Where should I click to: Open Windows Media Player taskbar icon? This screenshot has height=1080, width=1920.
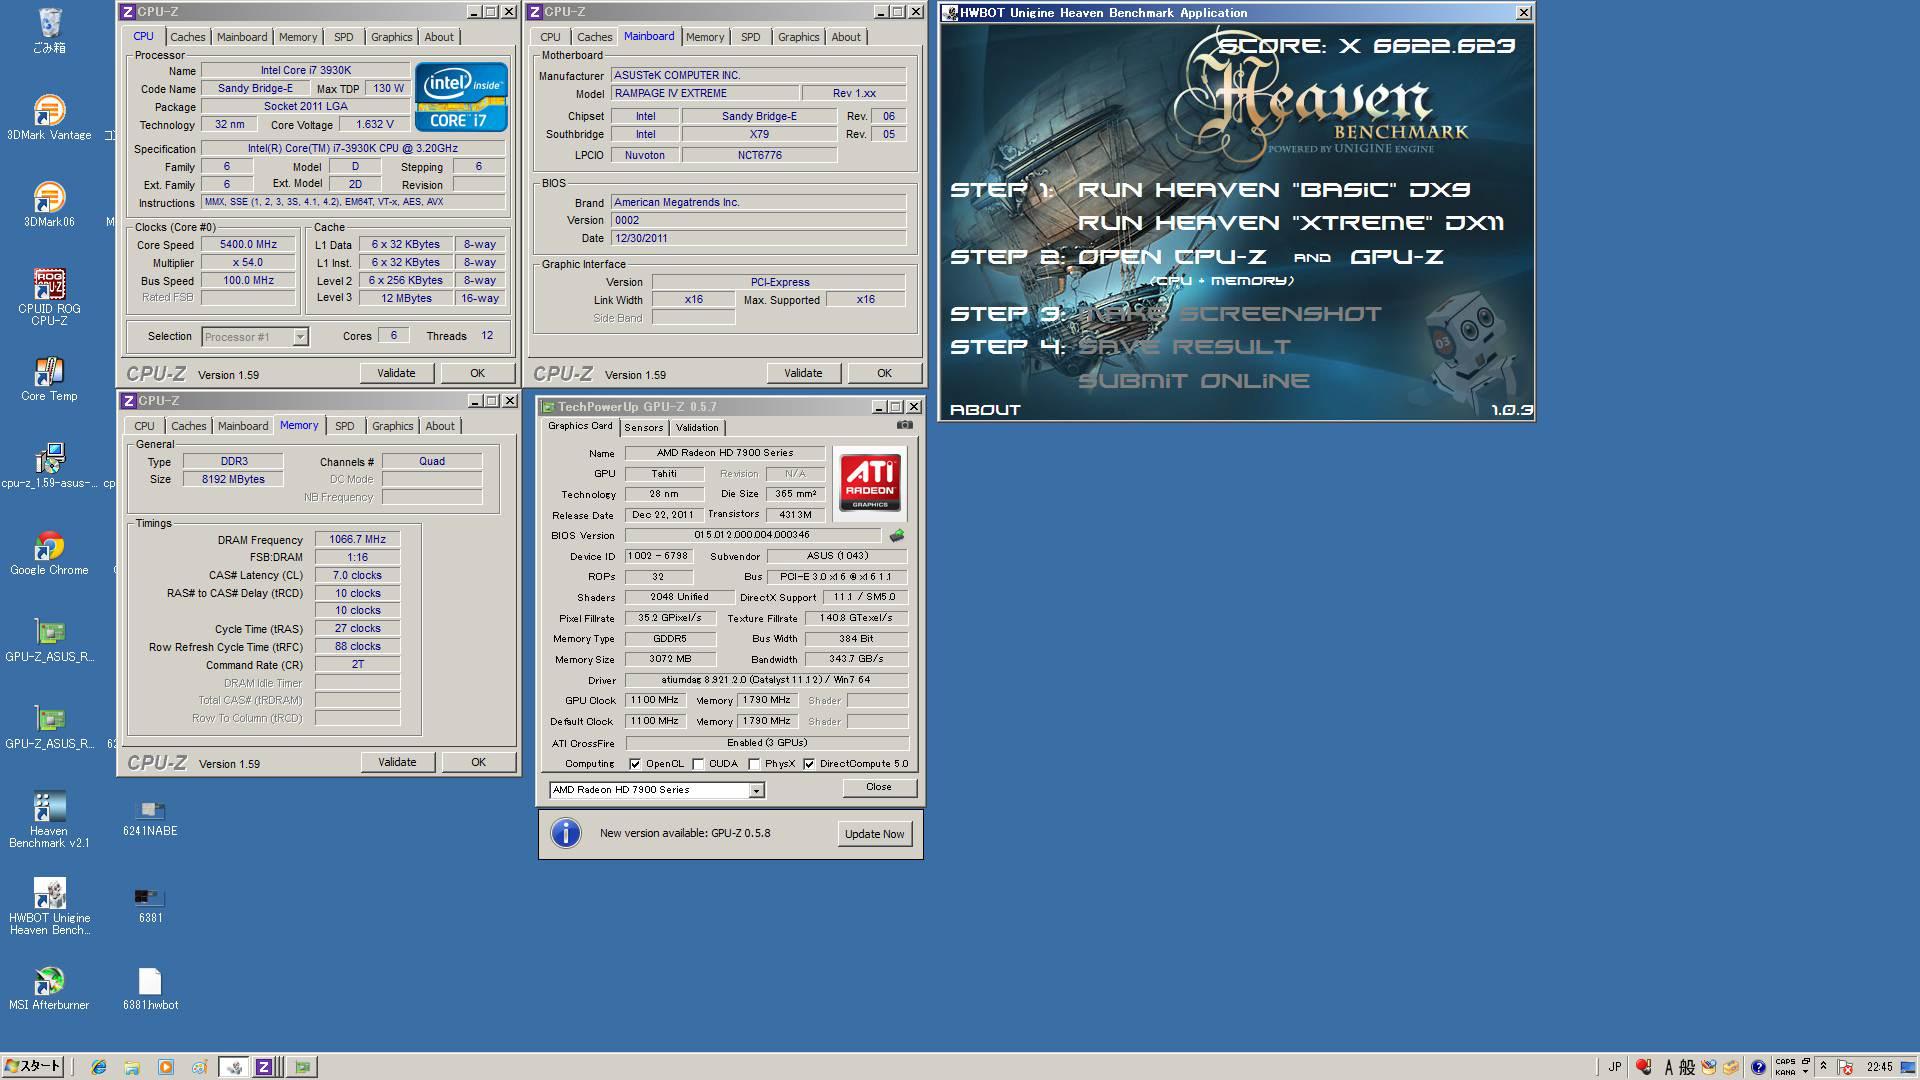tap(166, 1067)
